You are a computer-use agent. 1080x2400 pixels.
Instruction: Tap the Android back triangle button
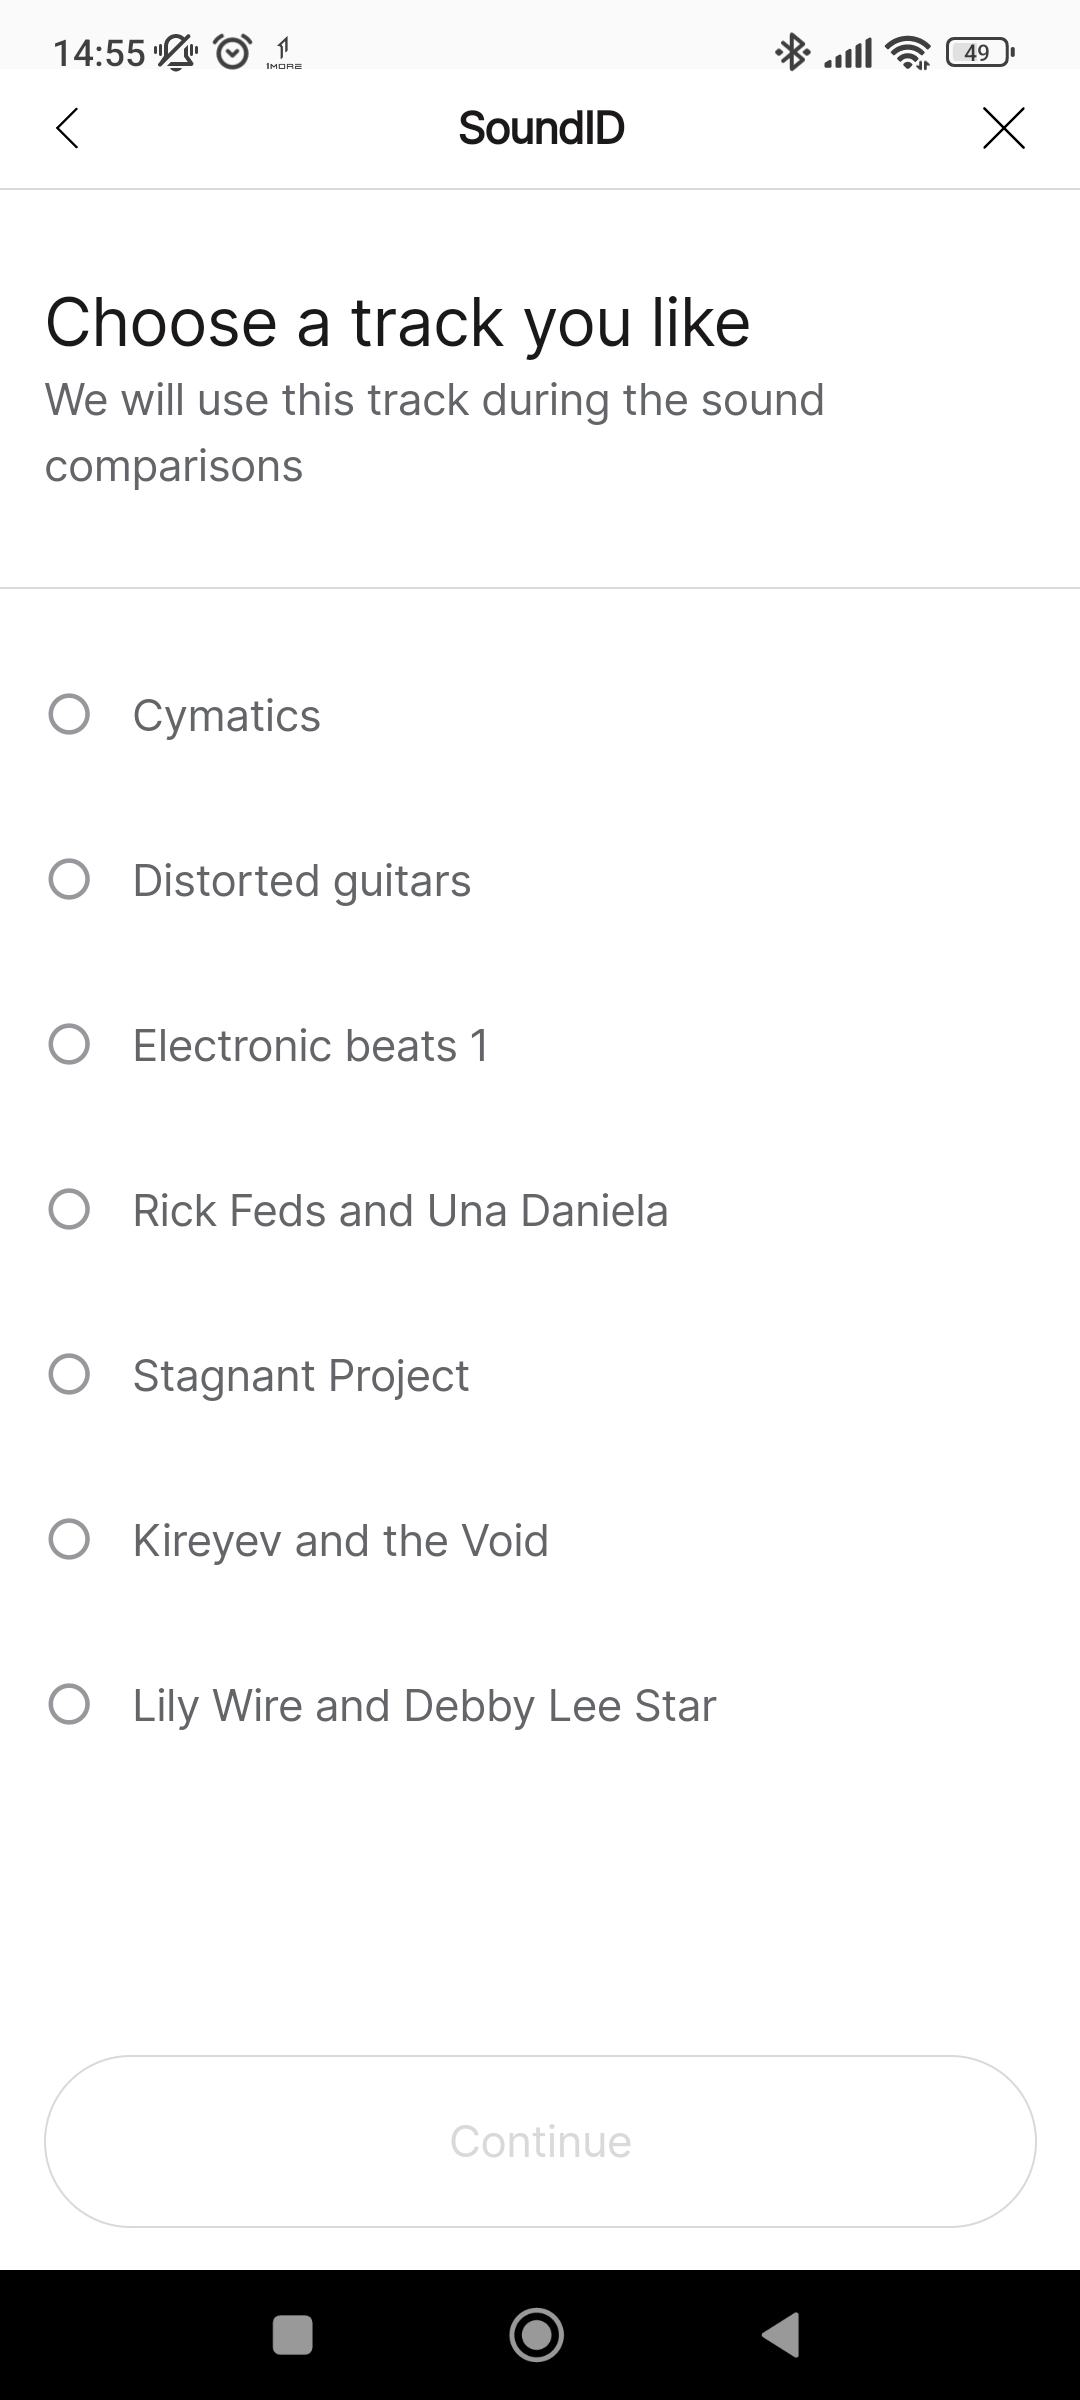tap(781, 2335)
